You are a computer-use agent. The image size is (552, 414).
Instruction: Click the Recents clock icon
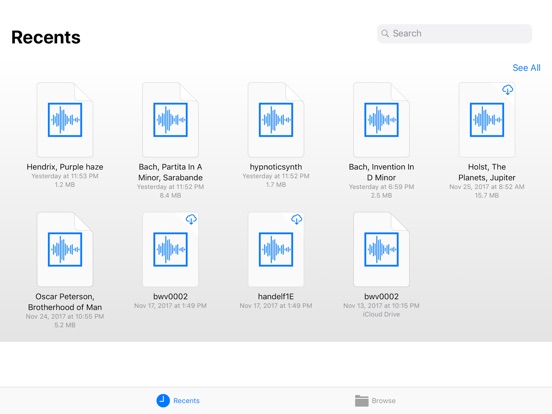163,401
